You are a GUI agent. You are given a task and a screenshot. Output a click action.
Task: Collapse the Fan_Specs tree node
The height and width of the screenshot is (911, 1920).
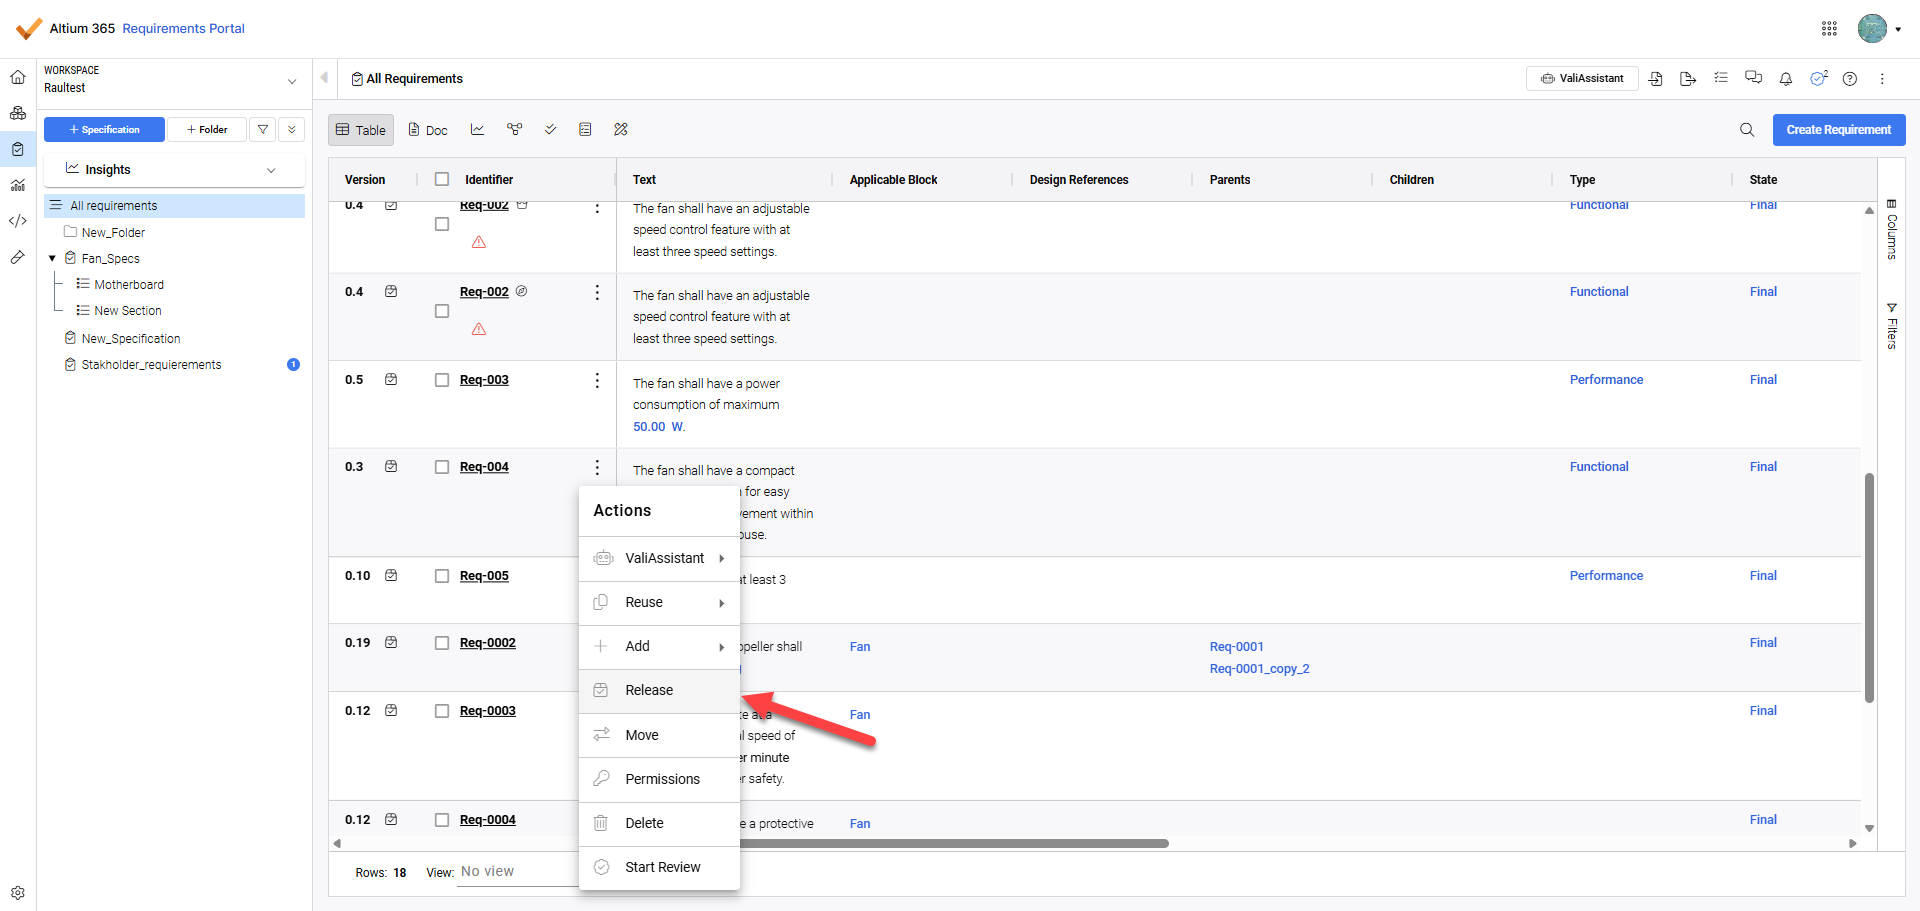pos(52,259)
